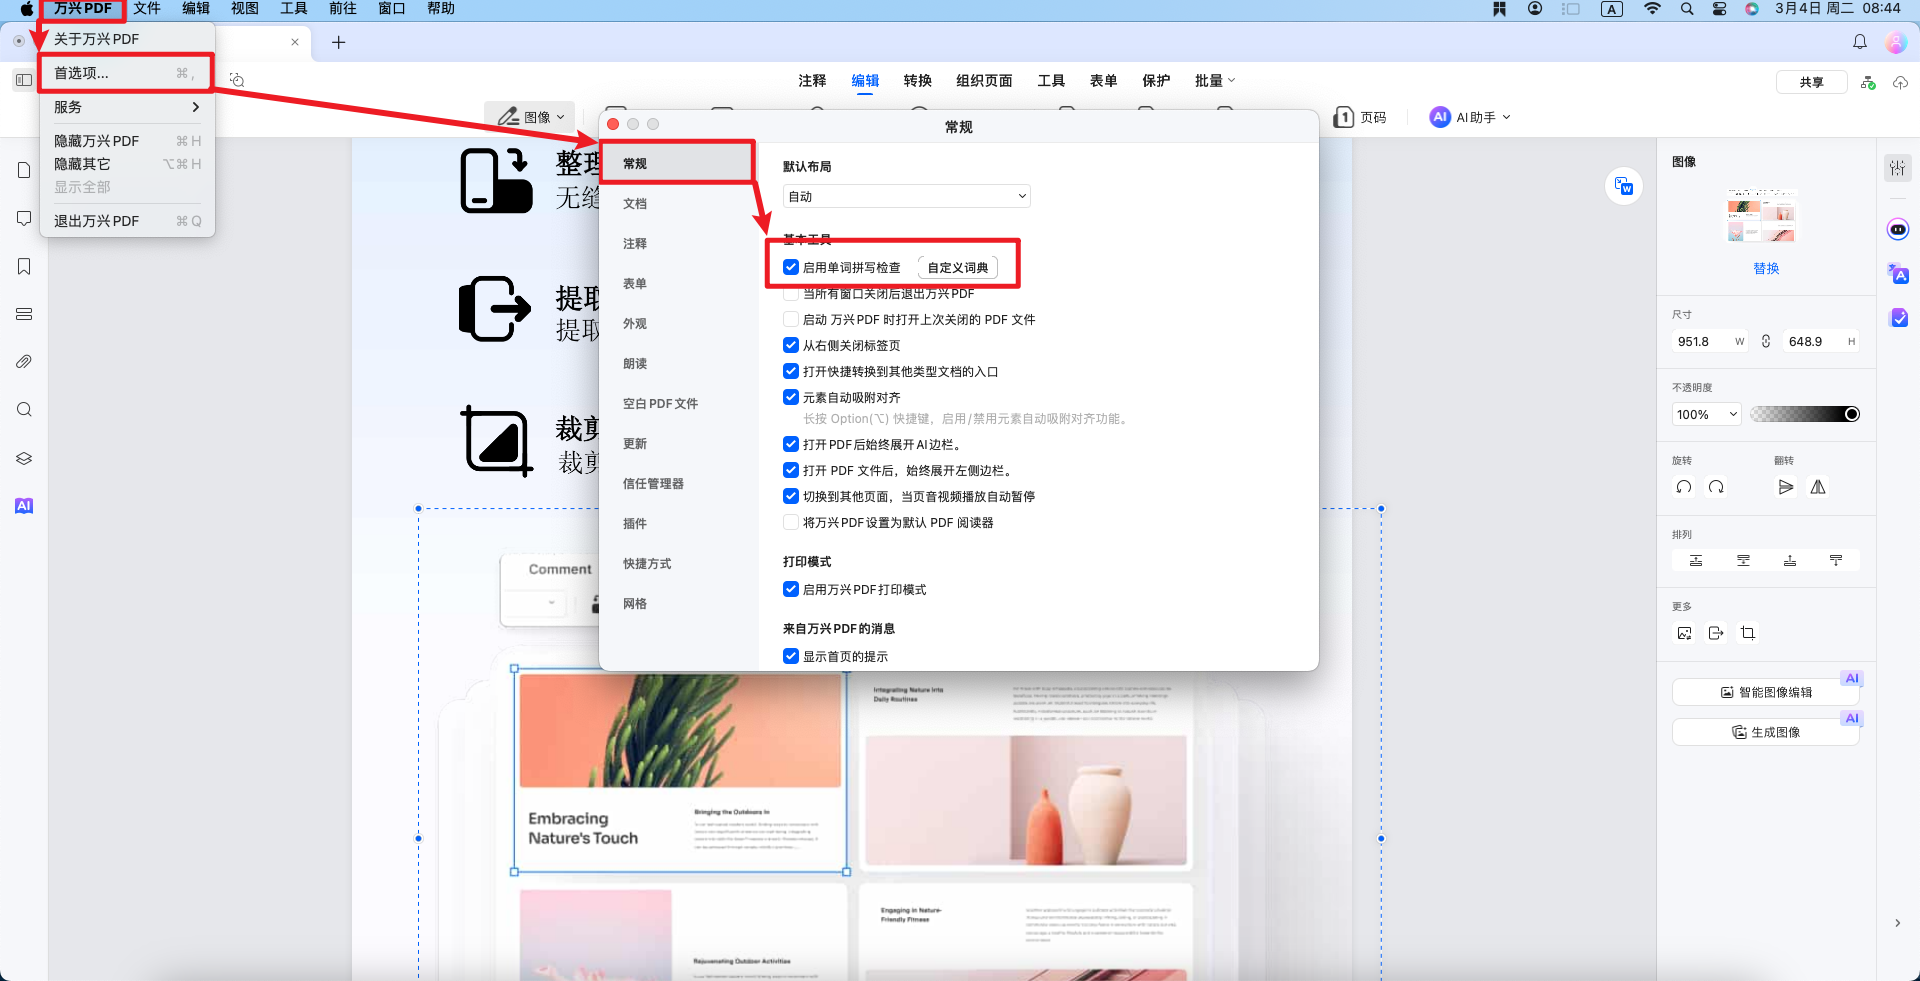Check 将万兴PDF设置为默认 PDF 阅读器
Screen dimensions: 1920x981
tap(791, 522)
